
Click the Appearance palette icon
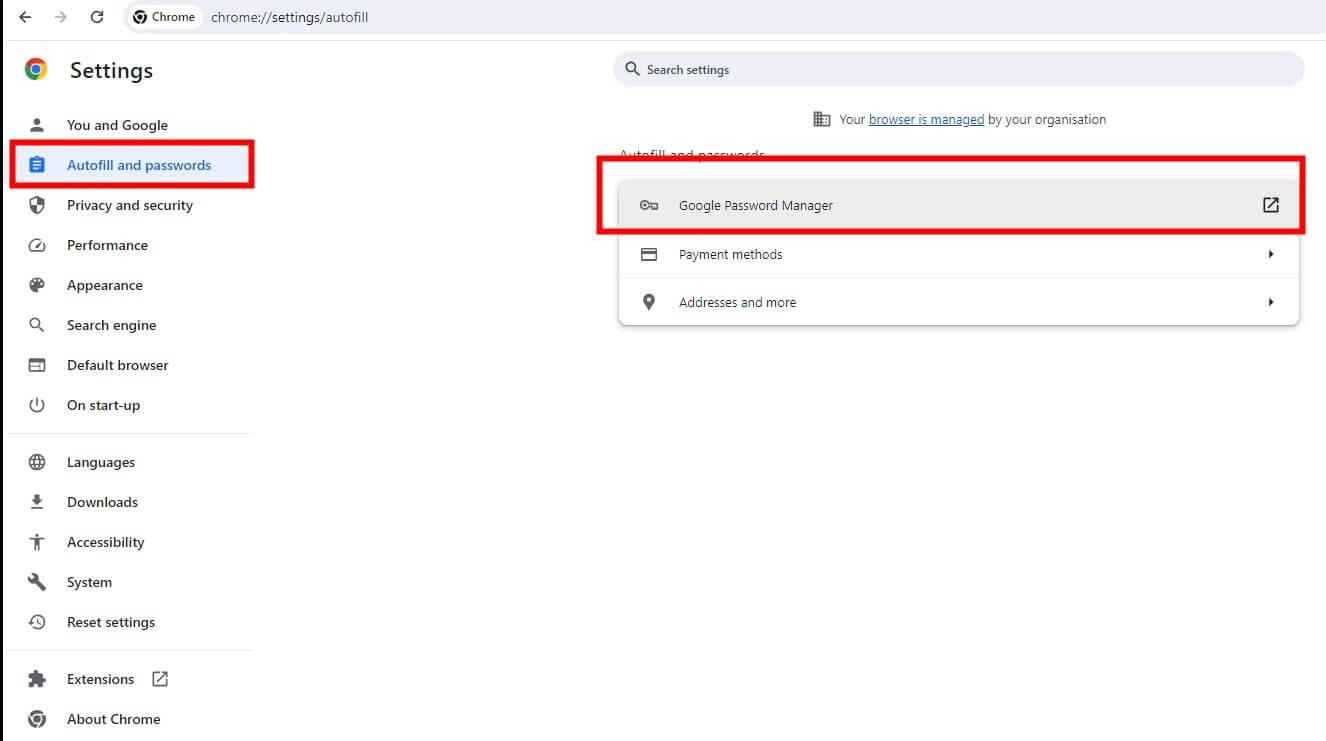[x=37, y=285]
